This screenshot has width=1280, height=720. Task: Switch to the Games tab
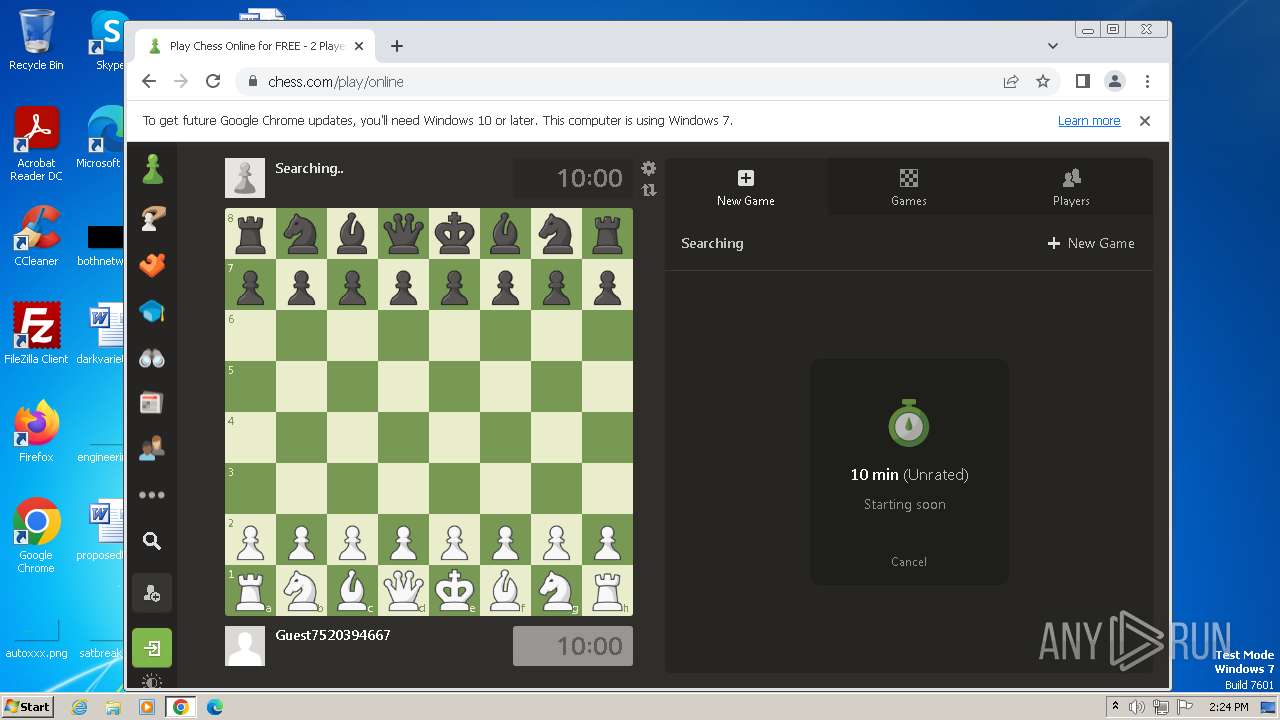908,187
